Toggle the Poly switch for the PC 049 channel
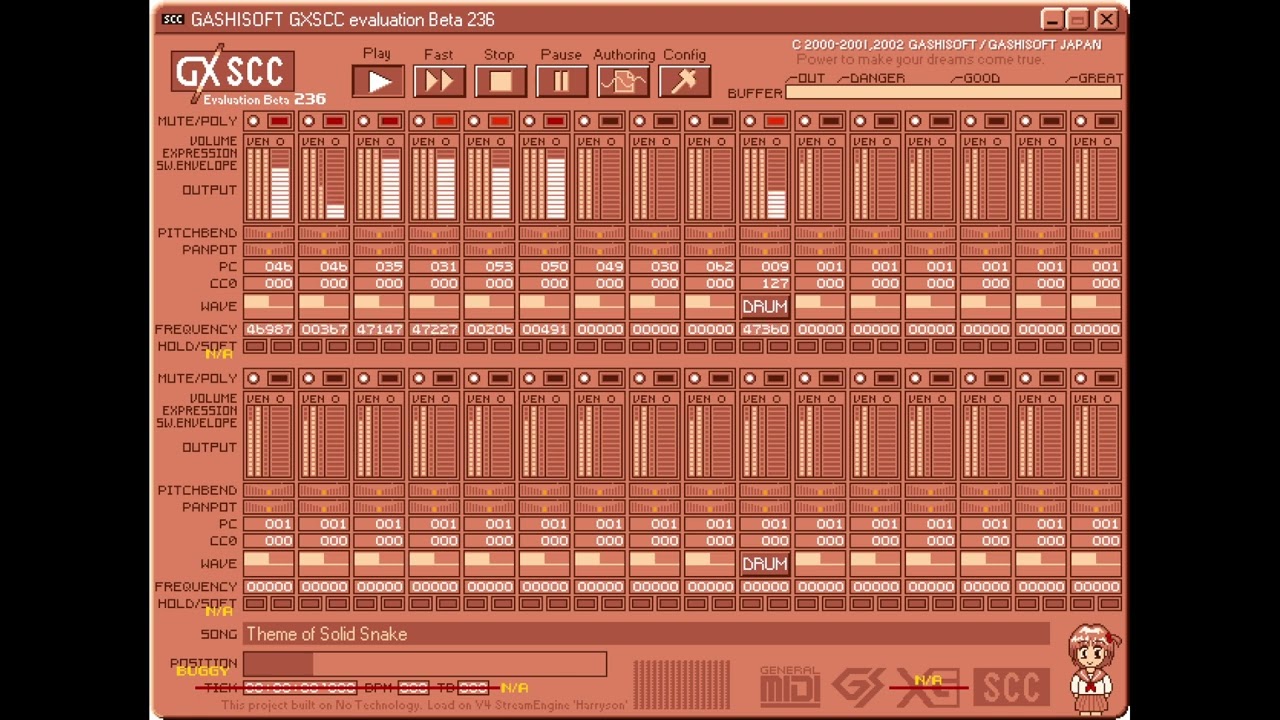Image resolution: width=1280 pixels, height=720 pixels. point(610,121)
